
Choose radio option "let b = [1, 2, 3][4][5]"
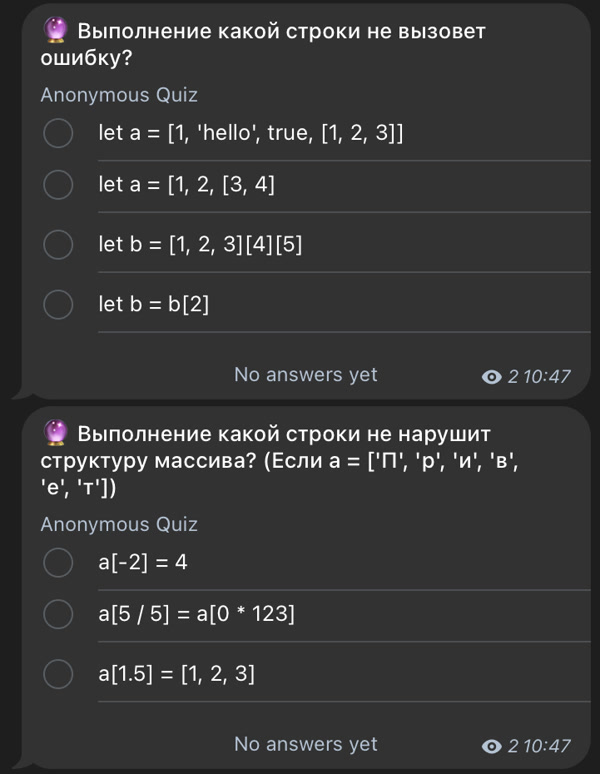point(58,244)
